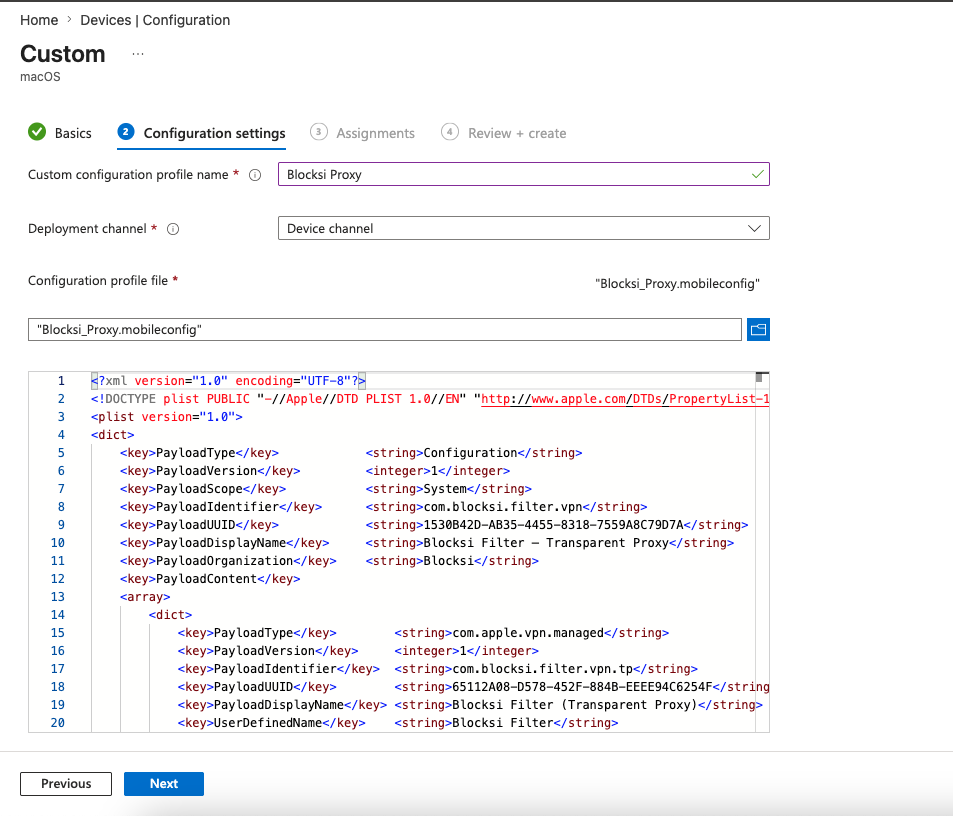The height and width of the screenshot is (816, 953).
Task: Click the Blocksi_Proxy.mobileconfig file path field
Action: coord(385,329)
